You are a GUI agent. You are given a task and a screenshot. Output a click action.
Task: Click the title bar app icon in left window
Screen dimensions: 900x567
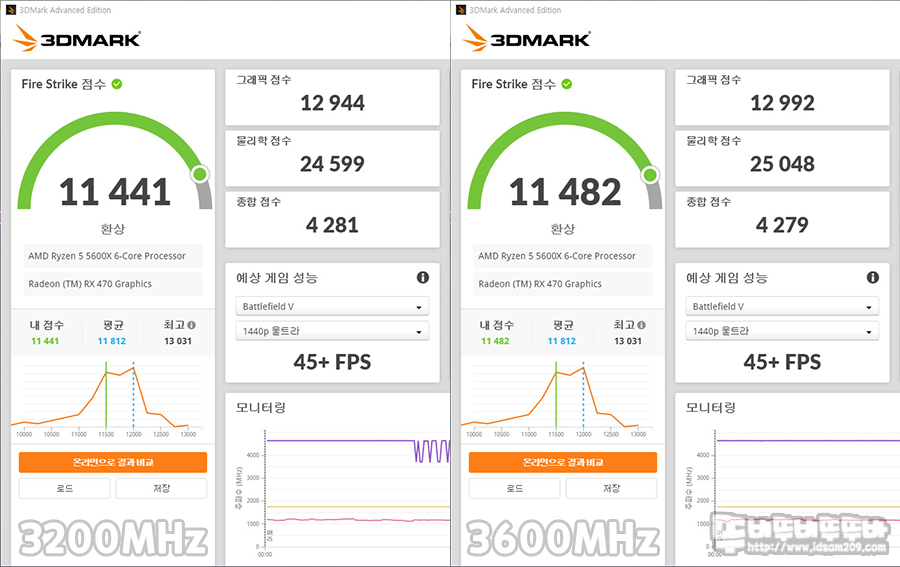click(x=10, y=10)
